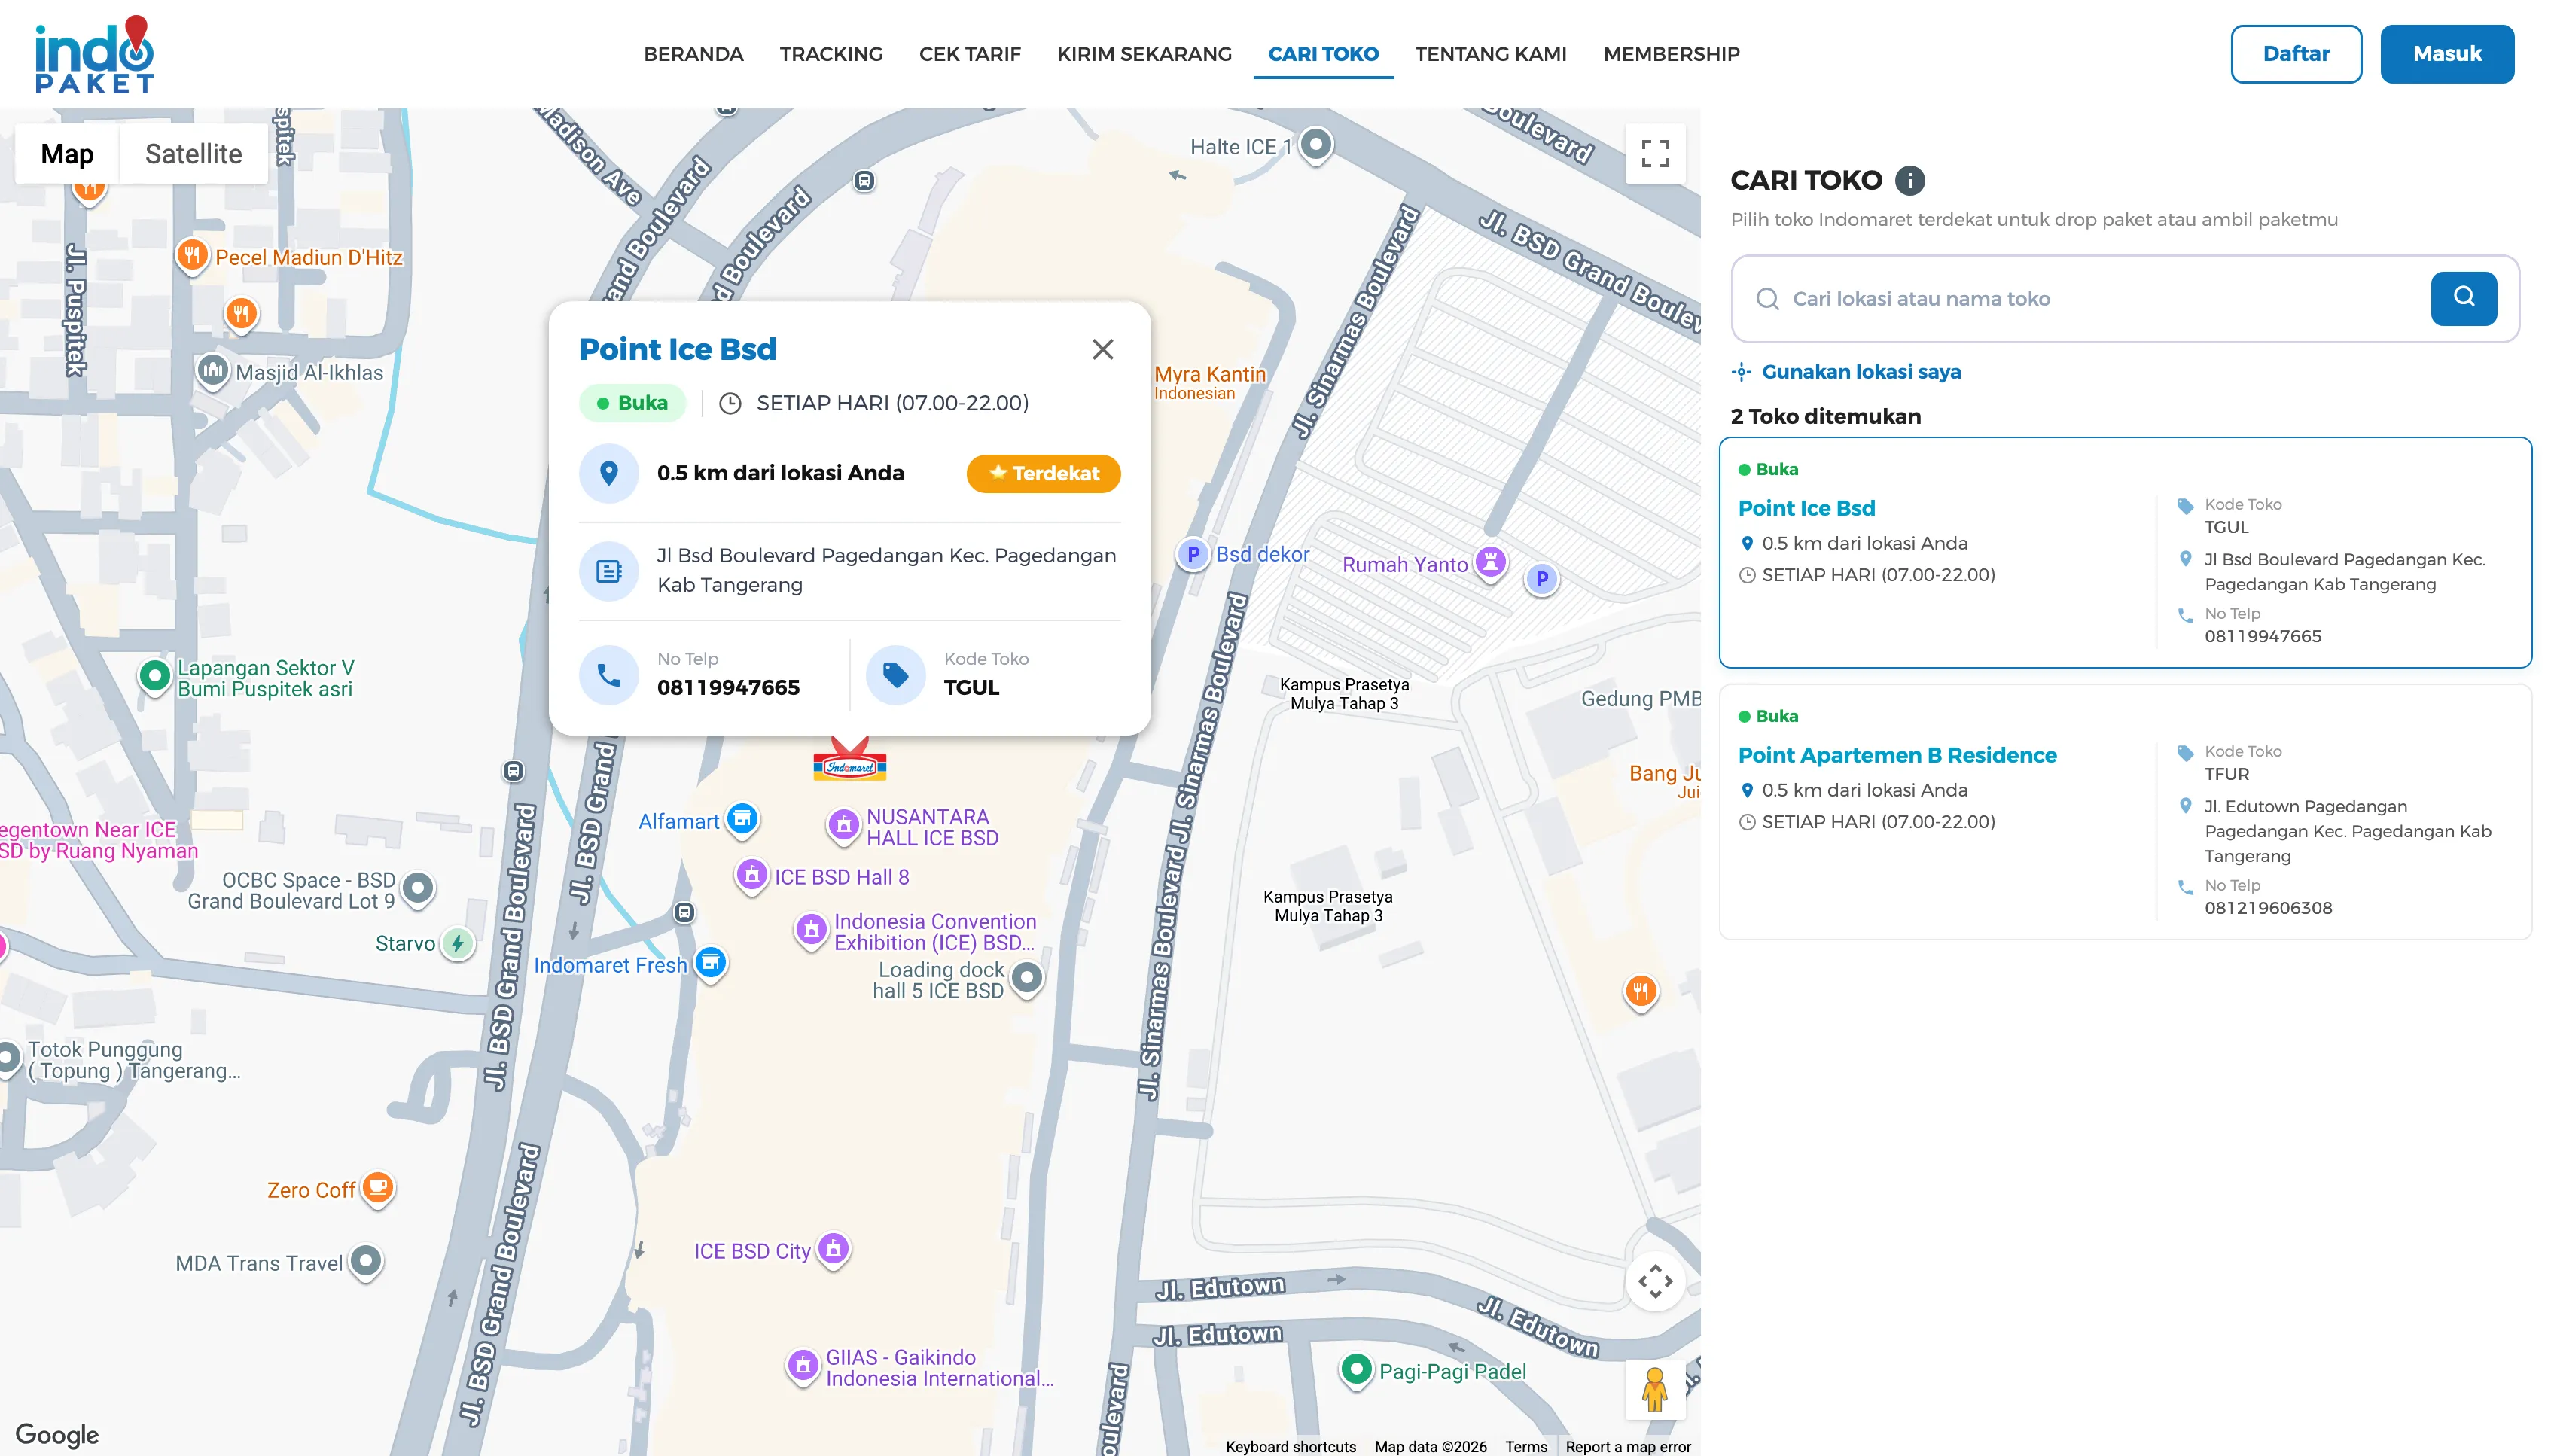Open CEK TARIF in navigation
This screenshot has height=1456, width=2551.
(969, 54)
